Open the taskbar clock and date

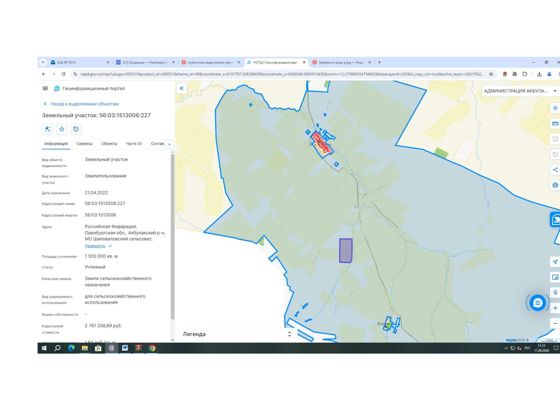coord(542,348)
